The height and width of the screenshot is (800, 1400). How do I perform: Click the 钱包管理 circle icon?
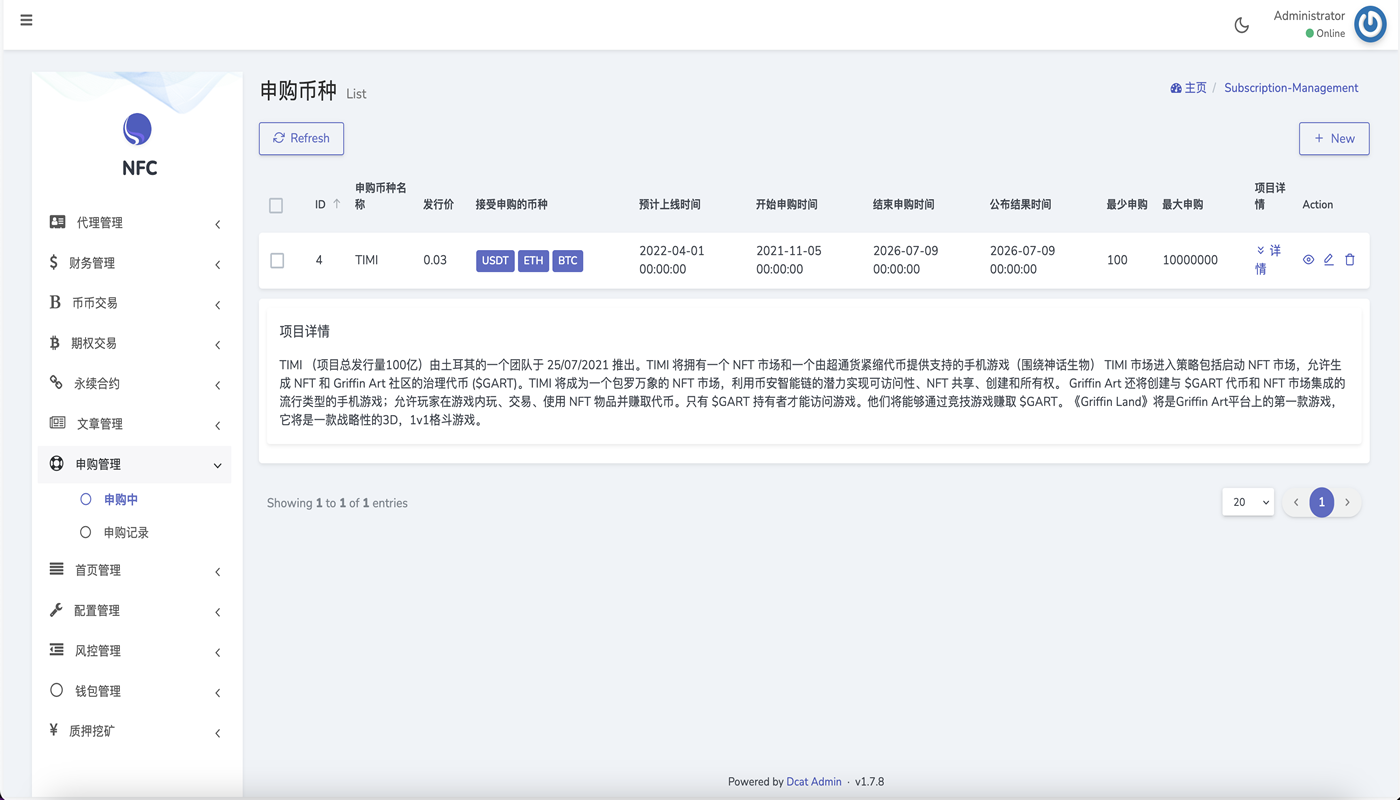(56, 690)
